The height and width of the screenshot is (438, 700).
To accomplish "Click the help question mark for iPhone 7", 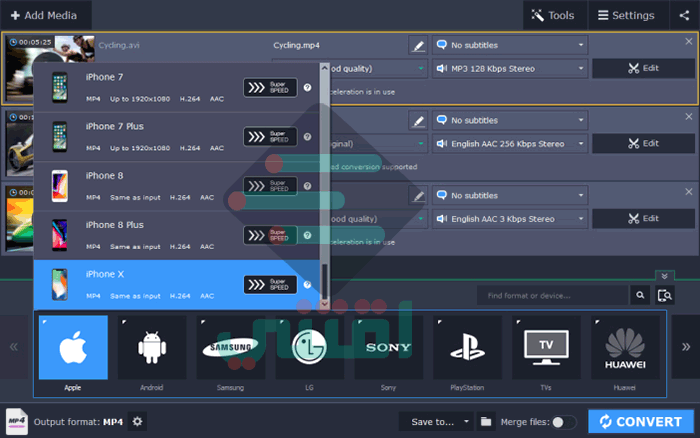I will 307,88.
